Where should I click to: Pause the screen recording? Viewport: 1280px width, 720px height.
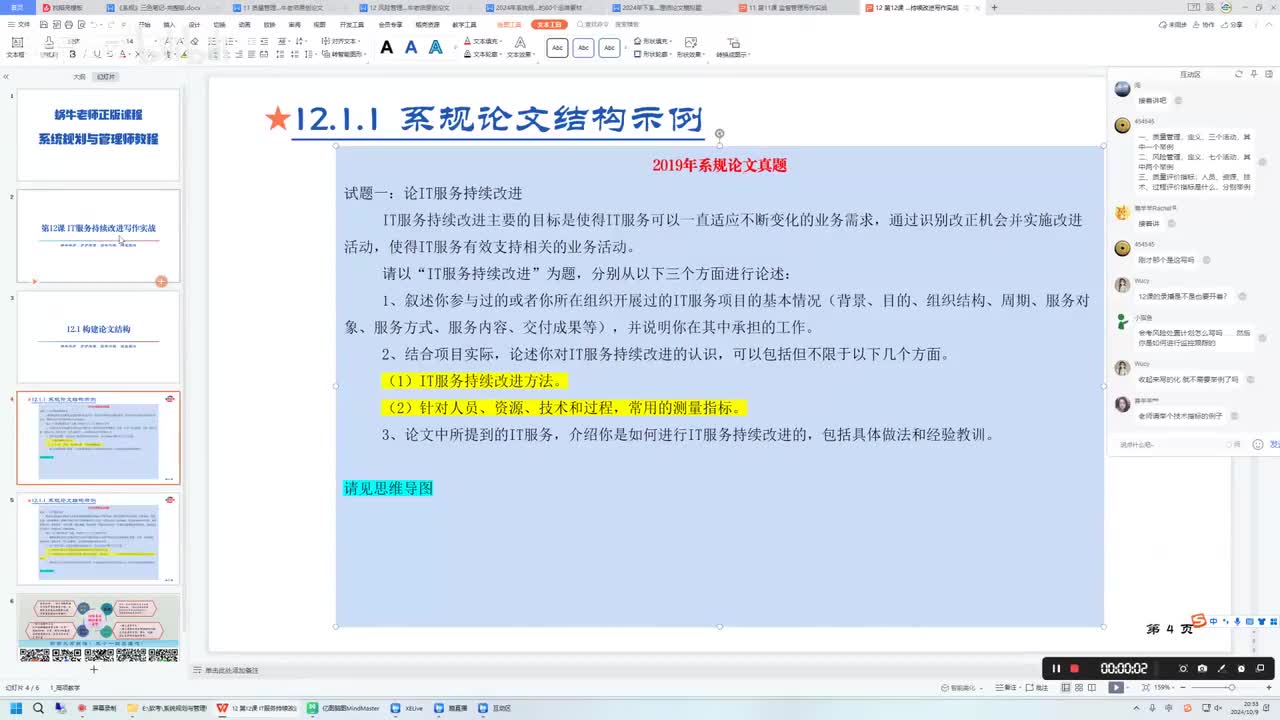(x=1056, y=668)
